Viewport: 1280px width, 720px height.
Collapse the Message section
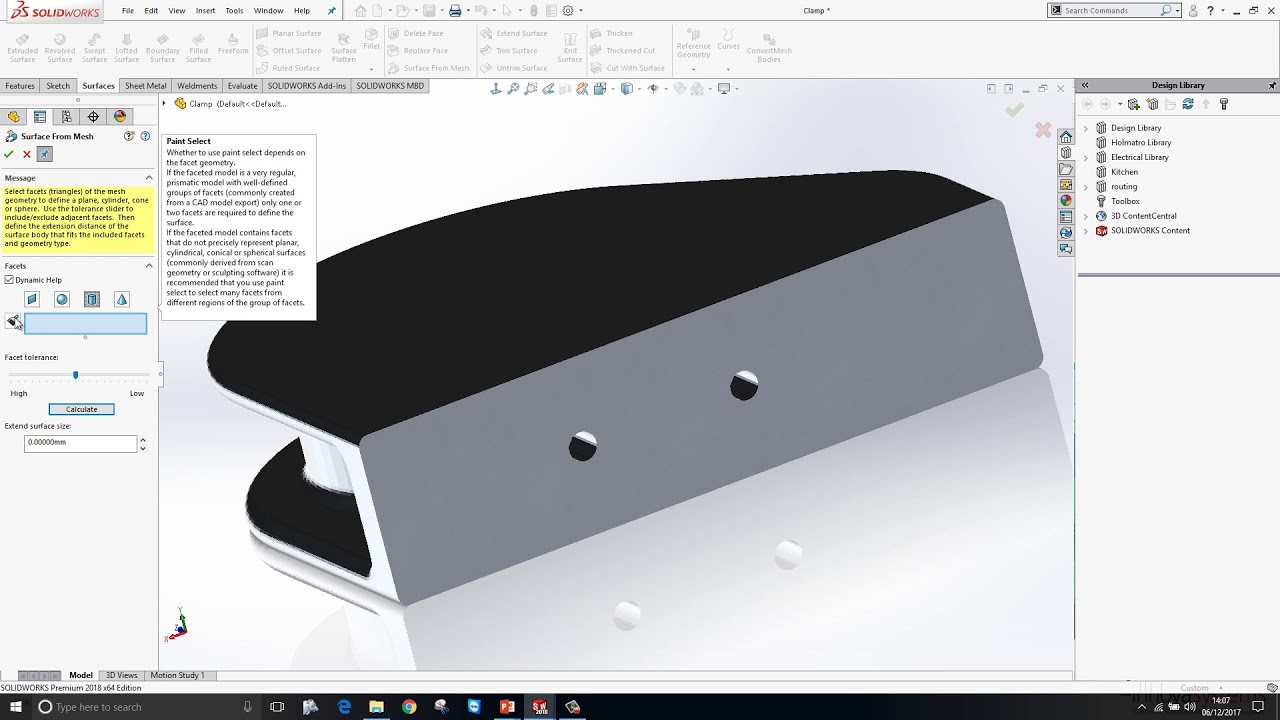tap(149, 178)
